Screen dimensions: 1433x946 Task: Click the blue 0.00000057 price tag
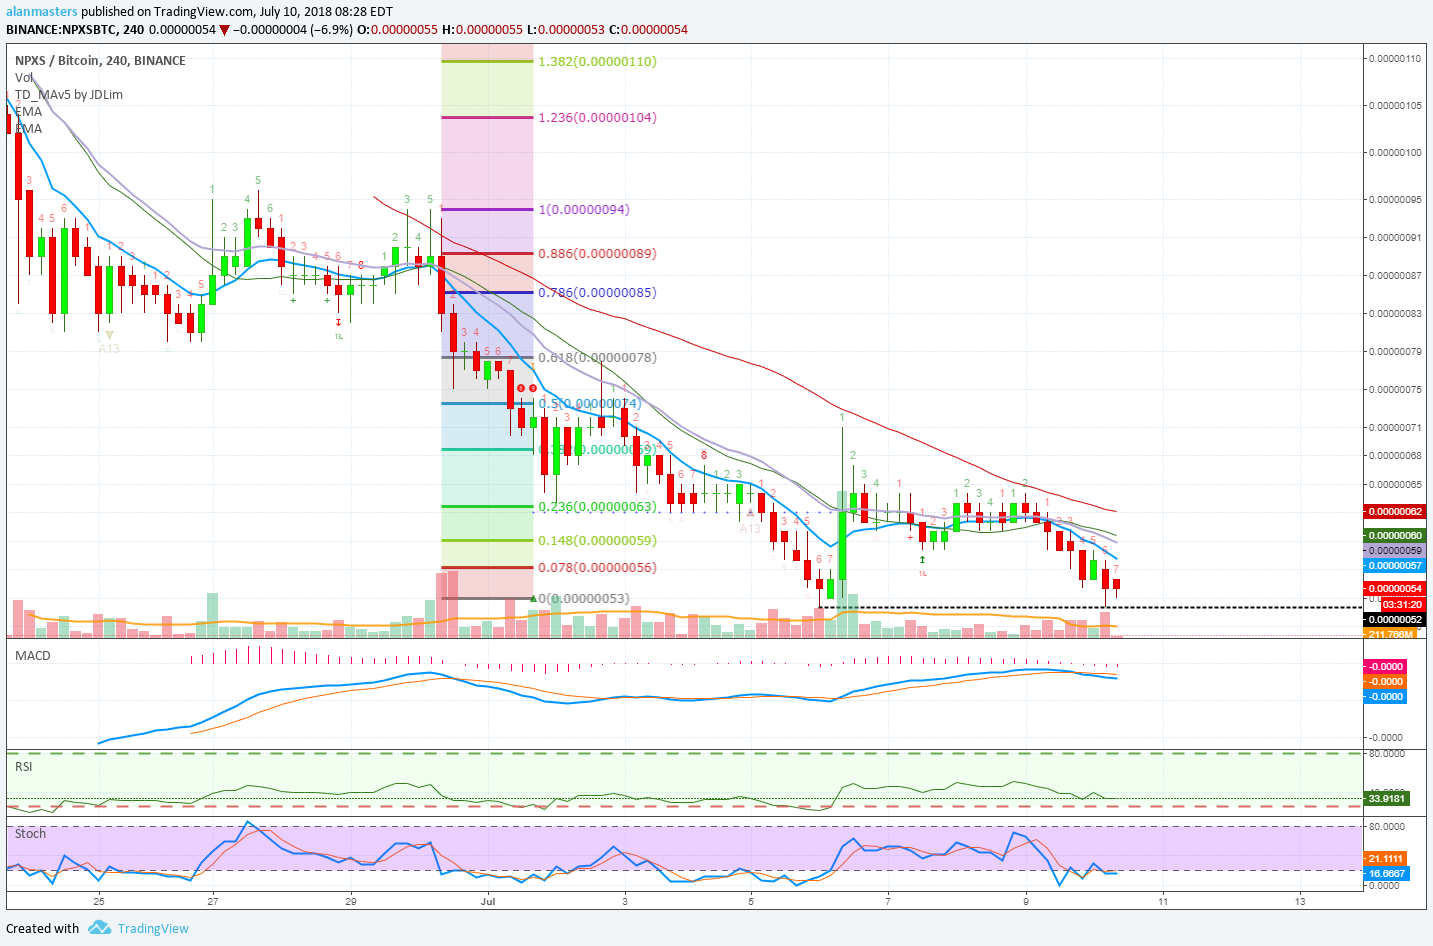[1395, 565]
